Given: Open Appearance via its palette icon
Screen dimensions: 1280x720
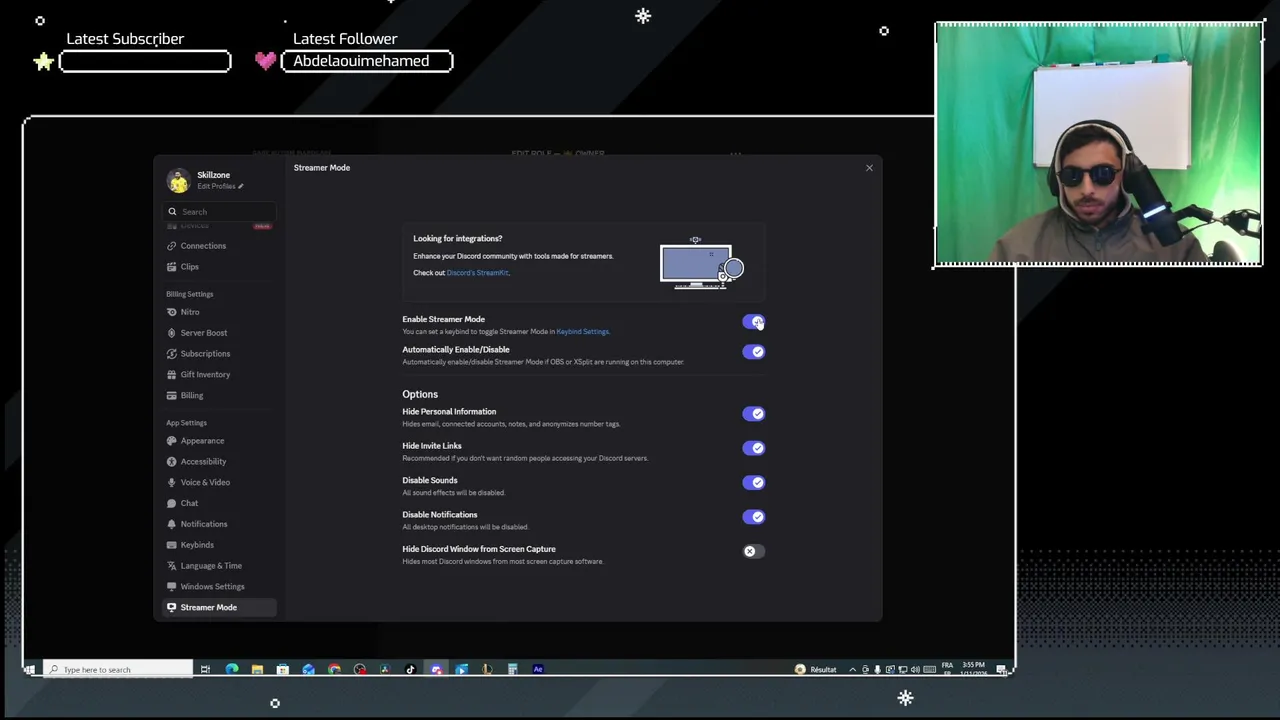Looking at the screenshot, I should tap(172, 441).
